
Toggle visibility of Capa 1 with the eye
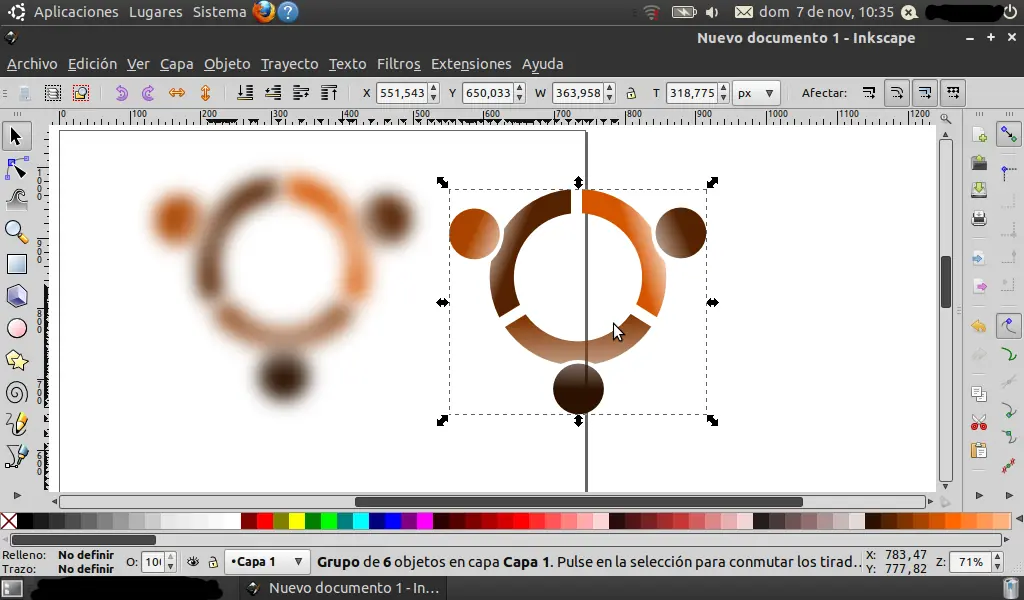coord(193,562)
